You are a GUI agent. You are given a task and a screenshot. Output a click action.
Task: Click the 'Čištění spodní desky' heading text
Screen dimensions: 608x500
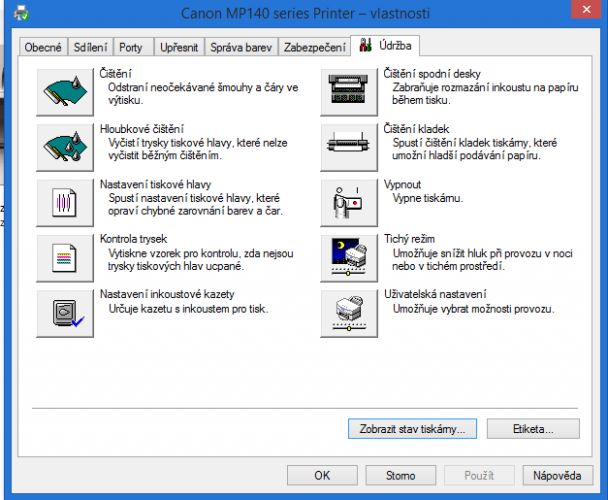coord(432,74)
